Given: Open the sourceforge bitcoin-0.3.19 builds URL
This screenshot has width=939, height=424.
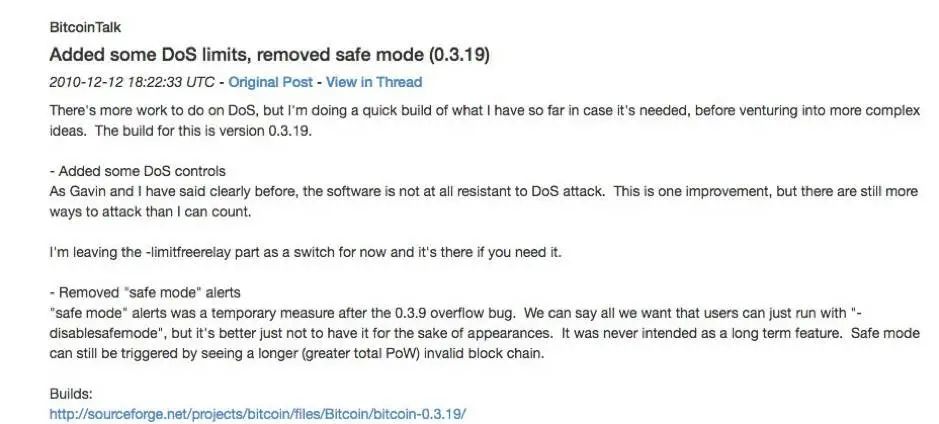Looking at the screenshot, I should click(x=258, y=413).
